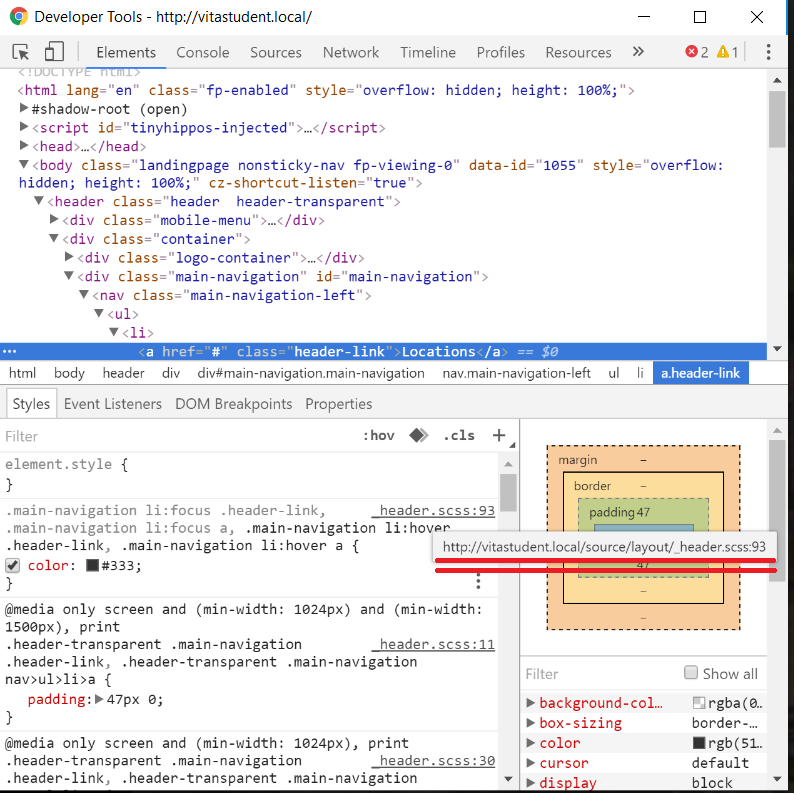Viewport: 795px width, 794px height.
Task: Click the DOM tree vertical scrollbar thumb
Action: [x=777, y=119]
